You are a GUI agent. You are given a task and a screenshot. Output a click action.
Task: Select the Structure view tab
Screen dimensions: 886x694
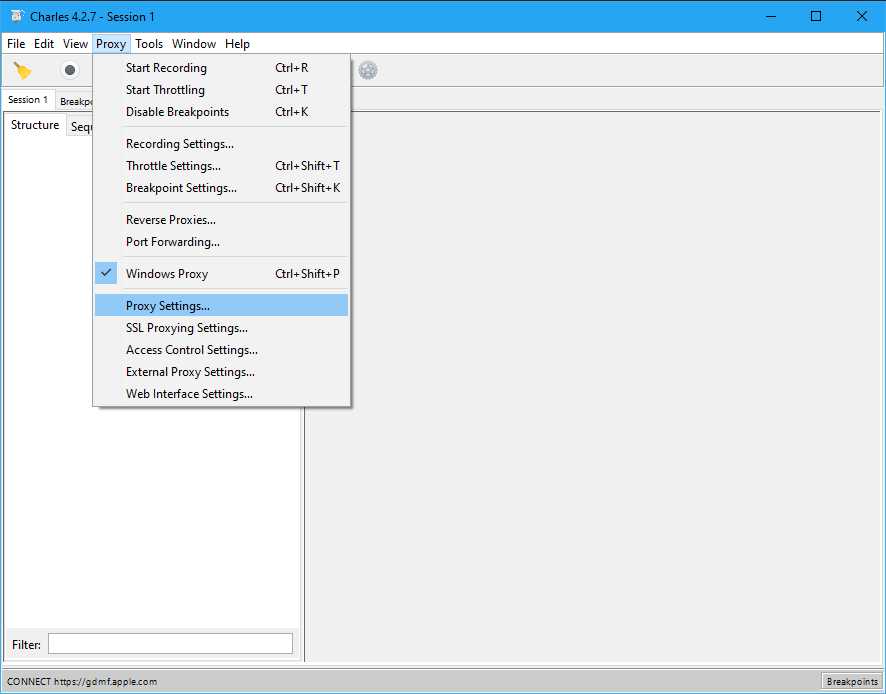tap(35, 125)
